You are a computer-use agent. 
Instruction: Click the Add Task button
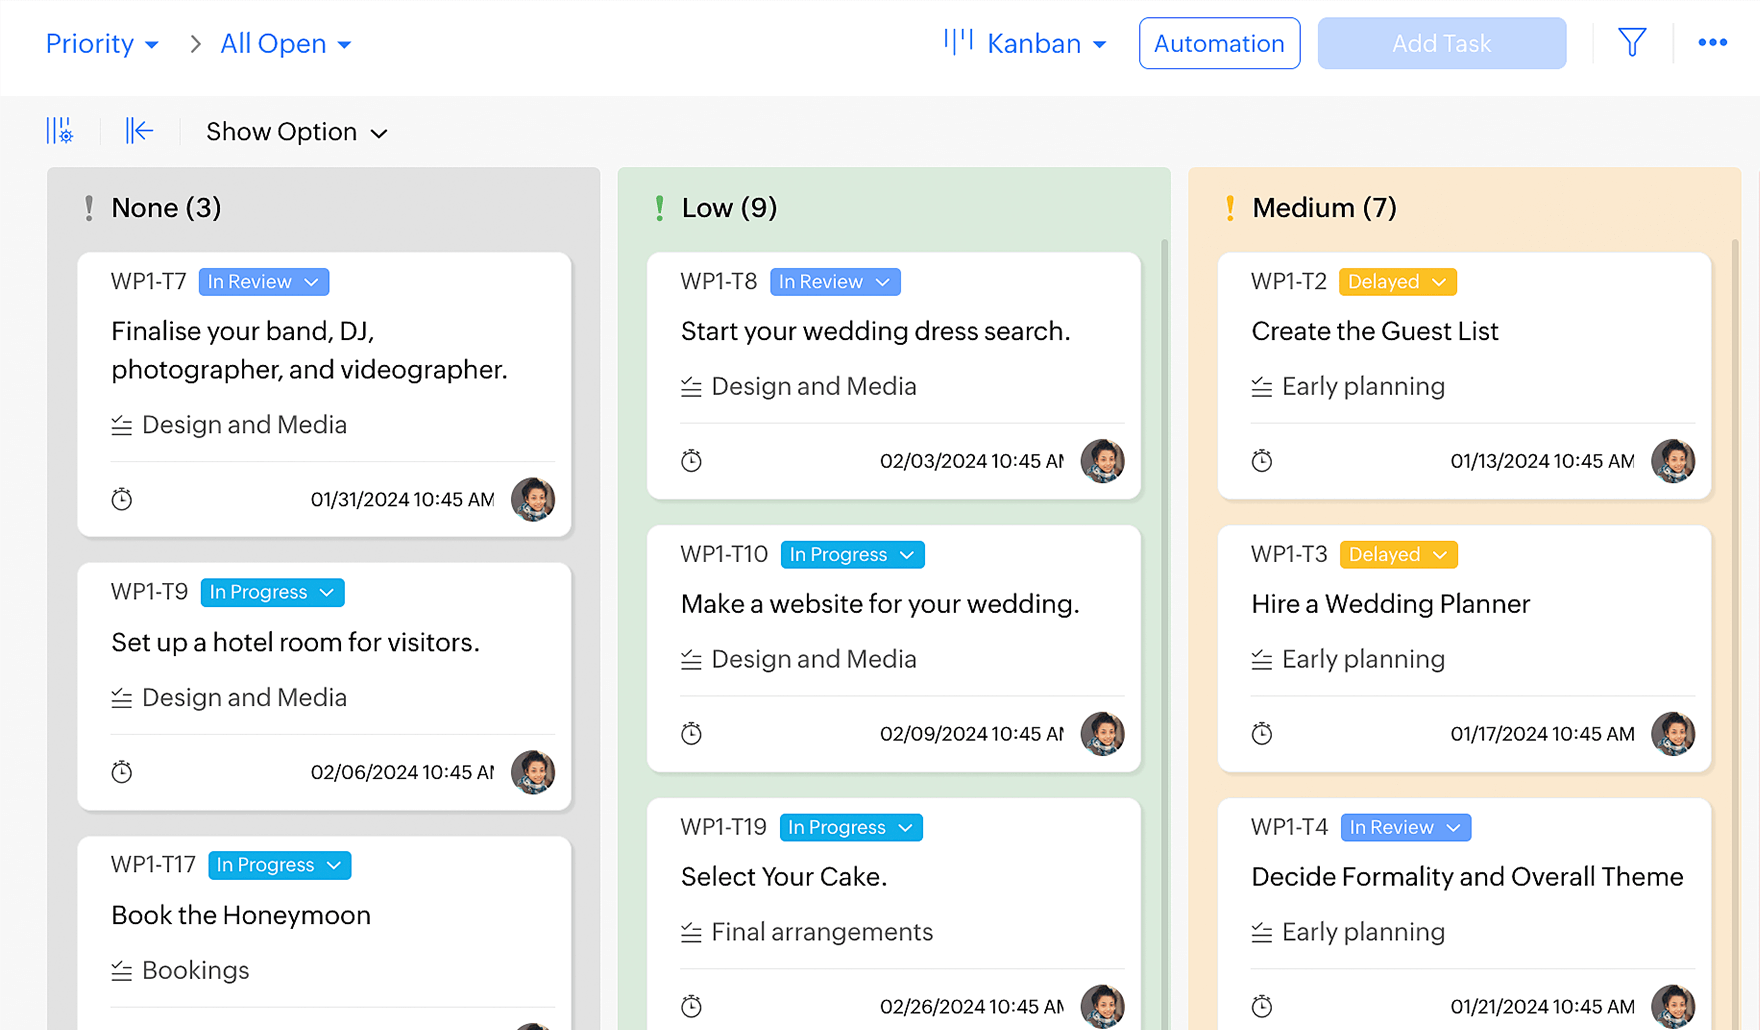point(1441,44)
